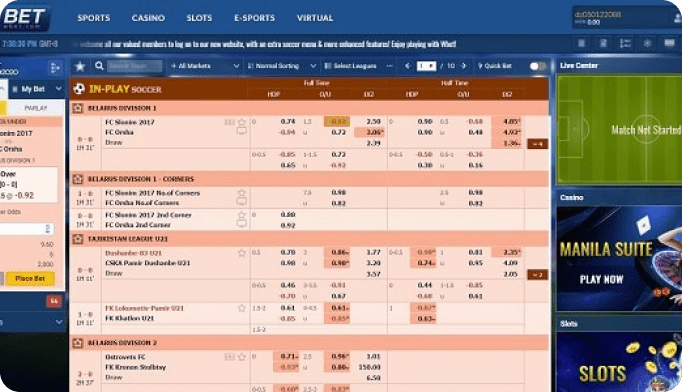Click the bet slip panel collapse icon
The width and height of the screenshot is (682, 392).
coord(55,68)
